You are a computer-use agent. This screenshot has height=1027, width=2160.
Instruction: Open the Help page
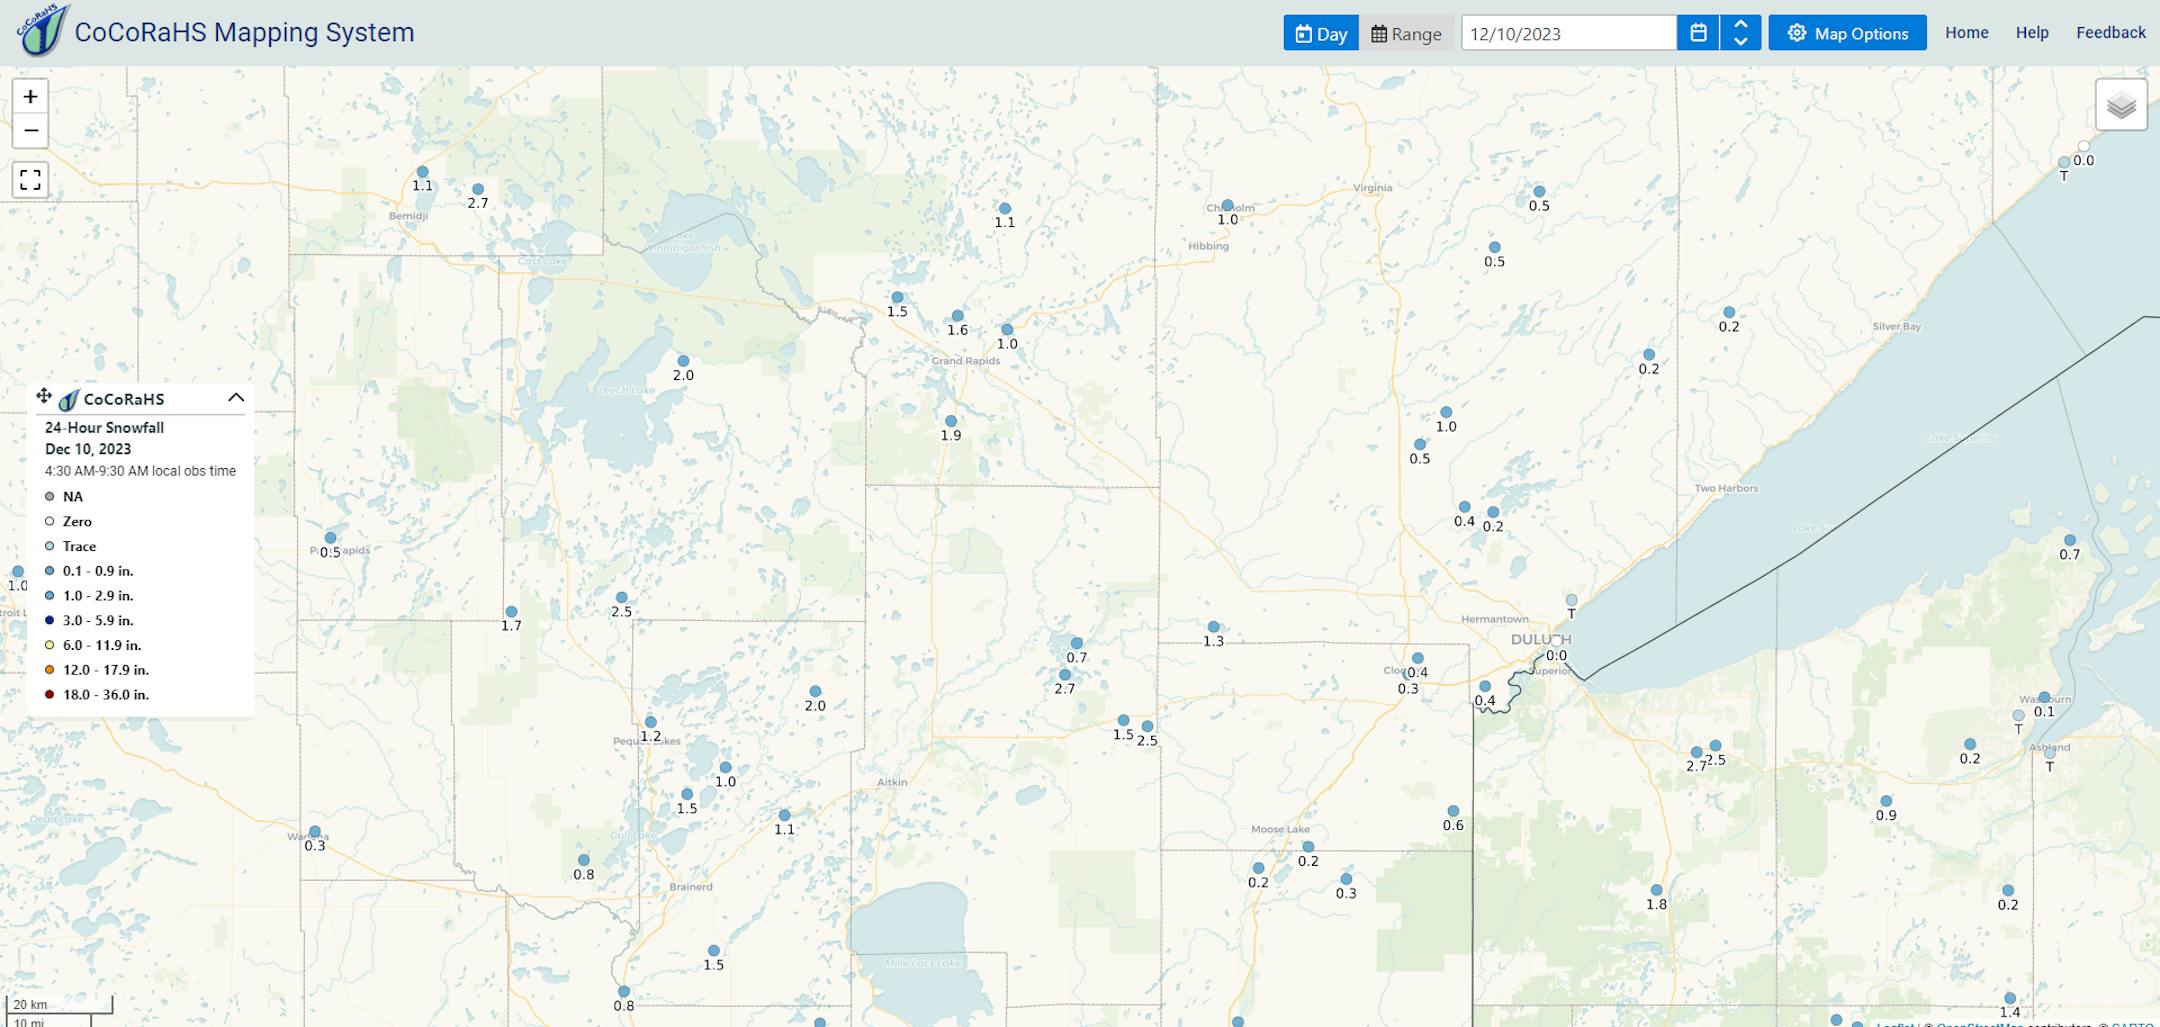[x=2032, y=32]
